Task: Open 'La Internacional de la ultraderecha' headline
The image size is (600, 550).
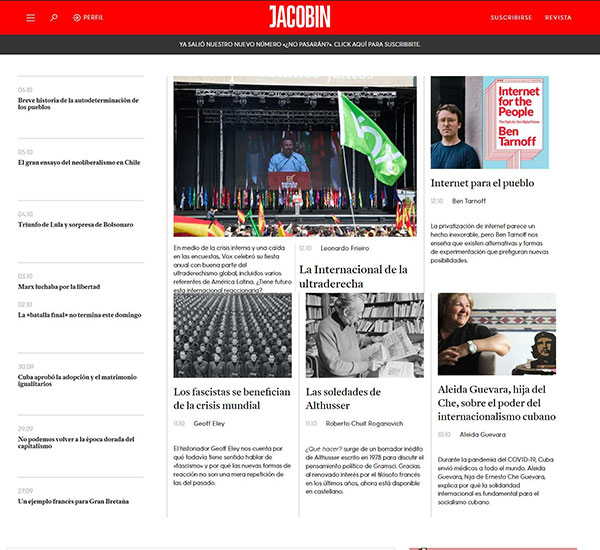Action: 353,276
